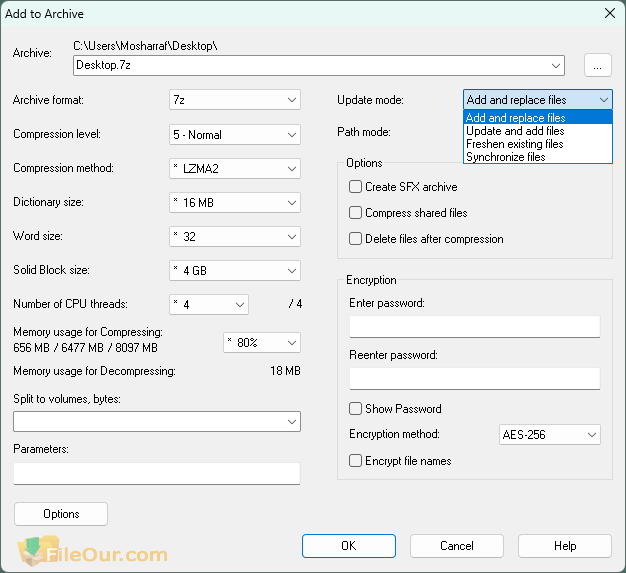Click the Parameters input field

tap(156, 474)
